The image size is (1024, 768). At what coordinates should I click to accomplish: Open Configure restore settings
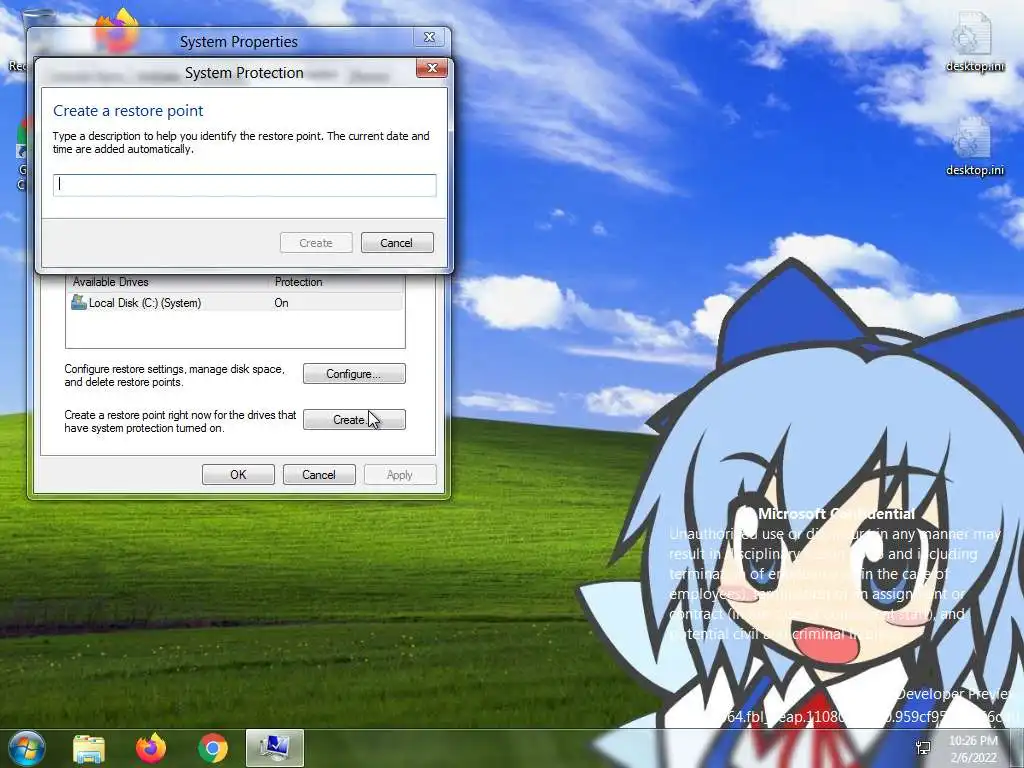click(354, 374)
